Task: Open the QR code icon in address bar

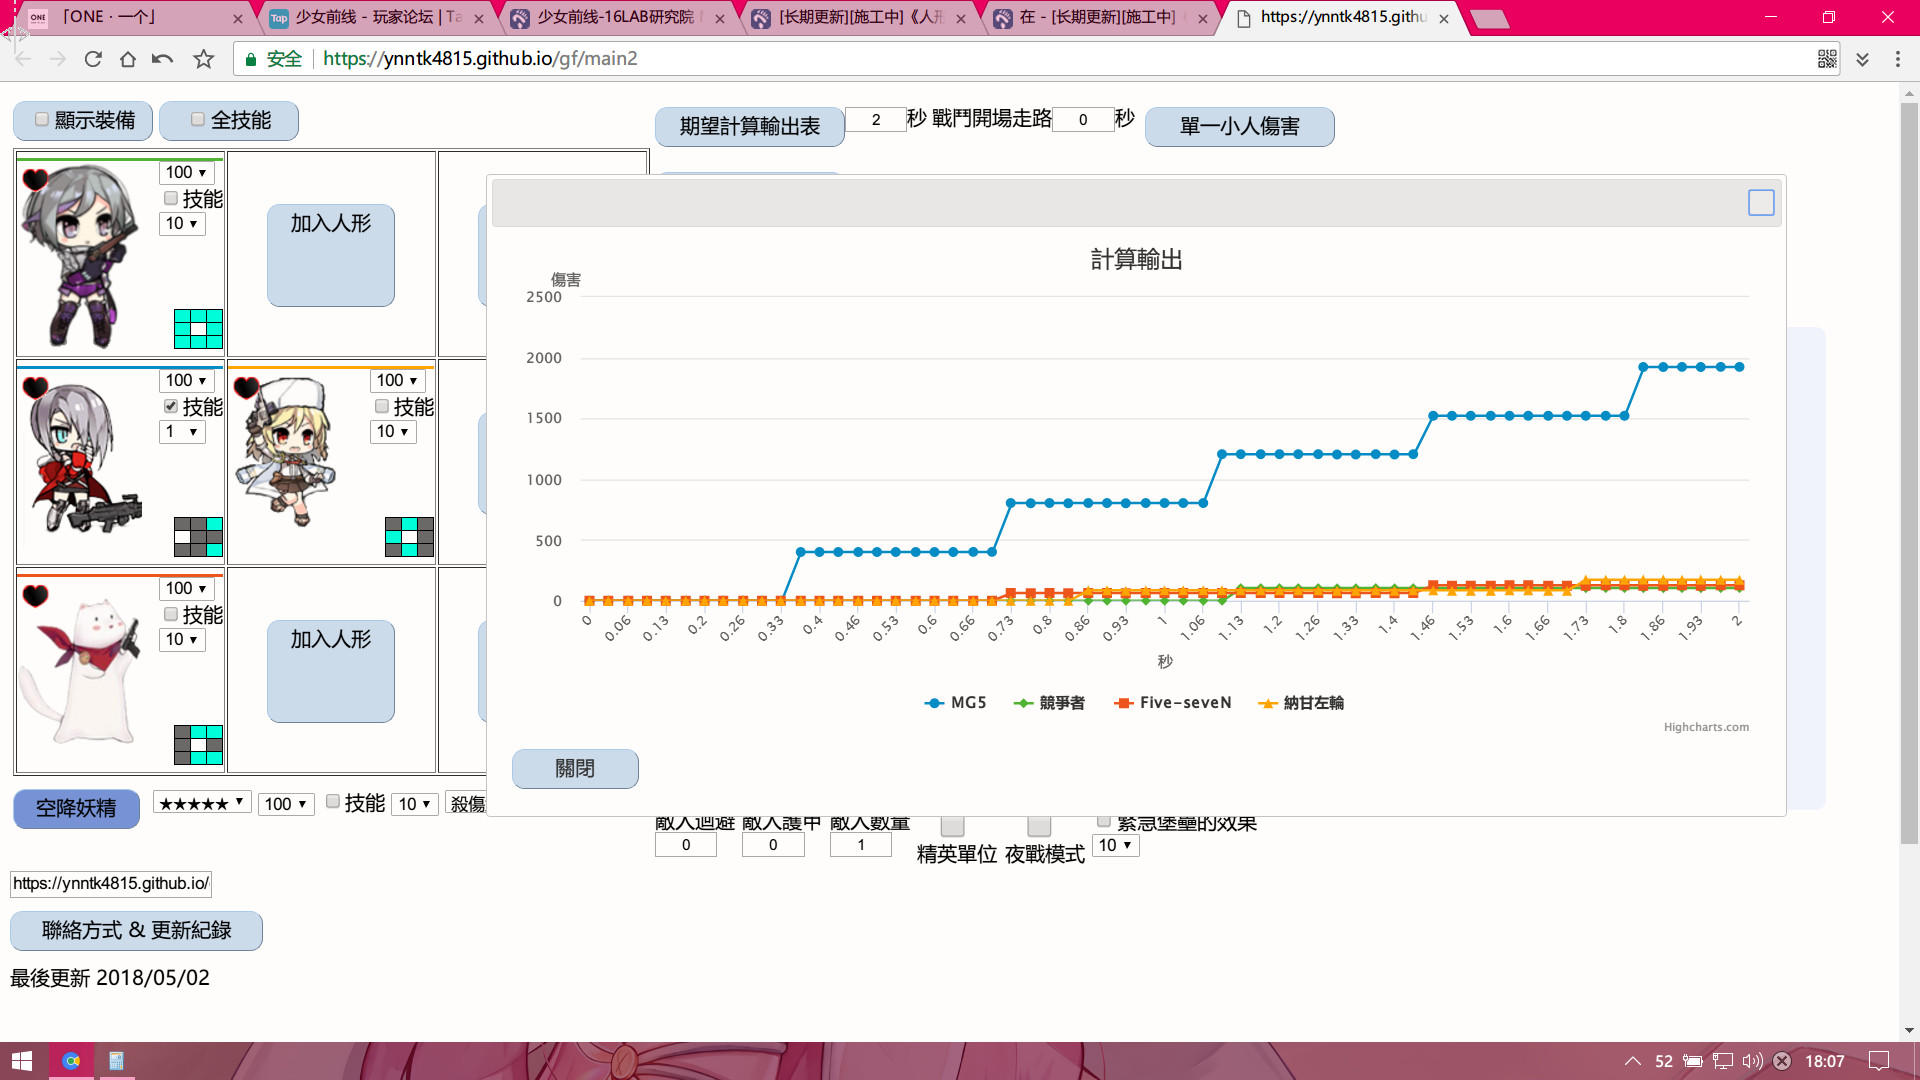Action: pos(1827,59)
